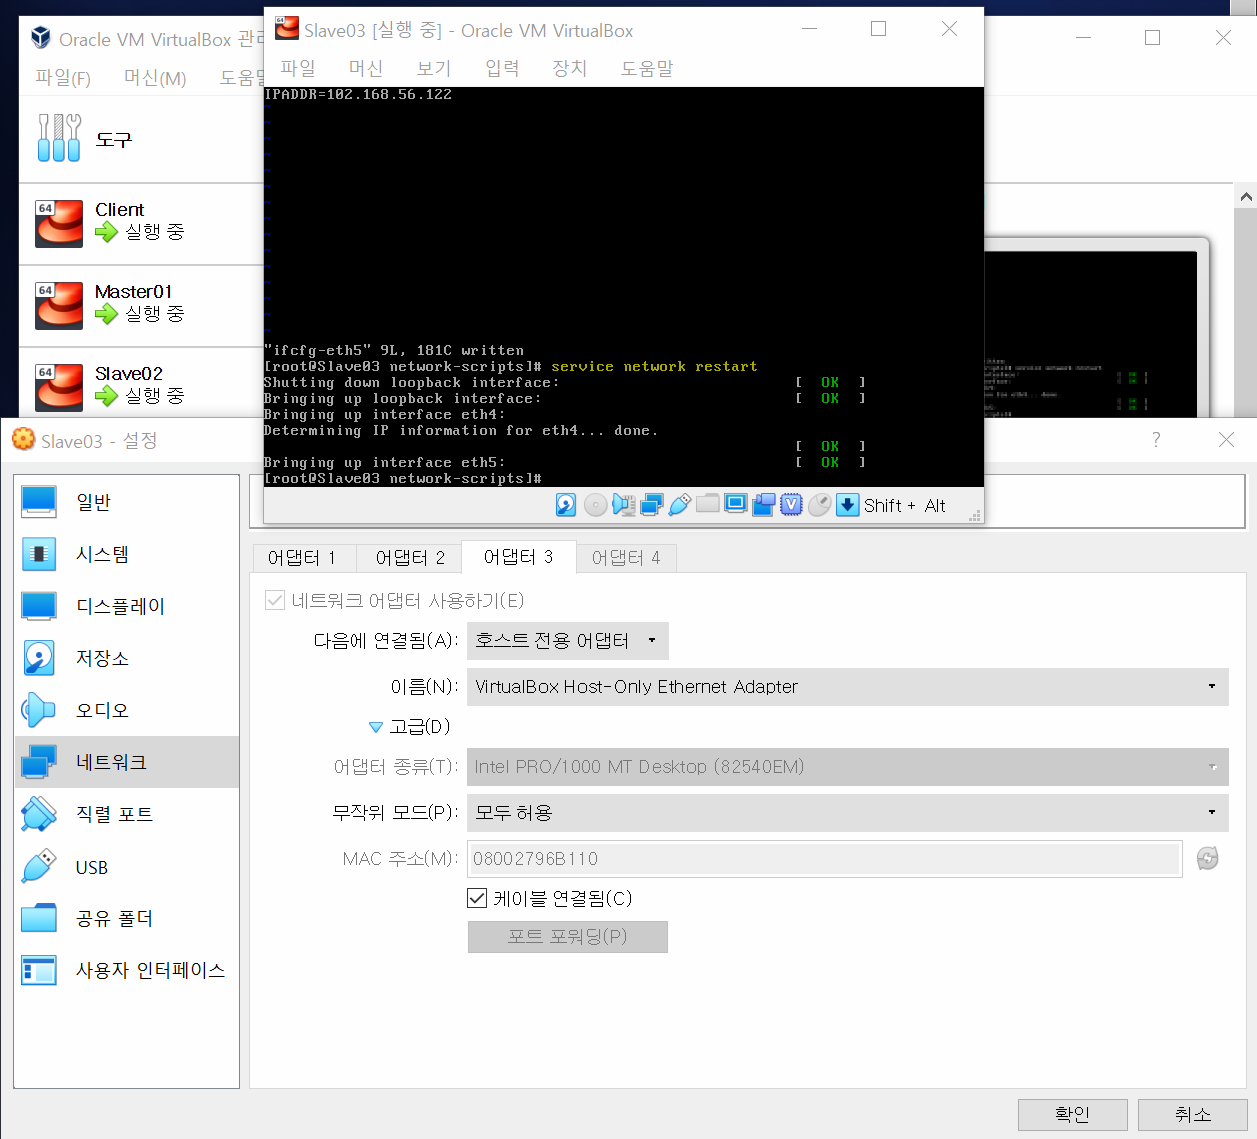Open 머신 menu in Slave03 VM window
The image size is (1257, 1139).
click(366, 68)
